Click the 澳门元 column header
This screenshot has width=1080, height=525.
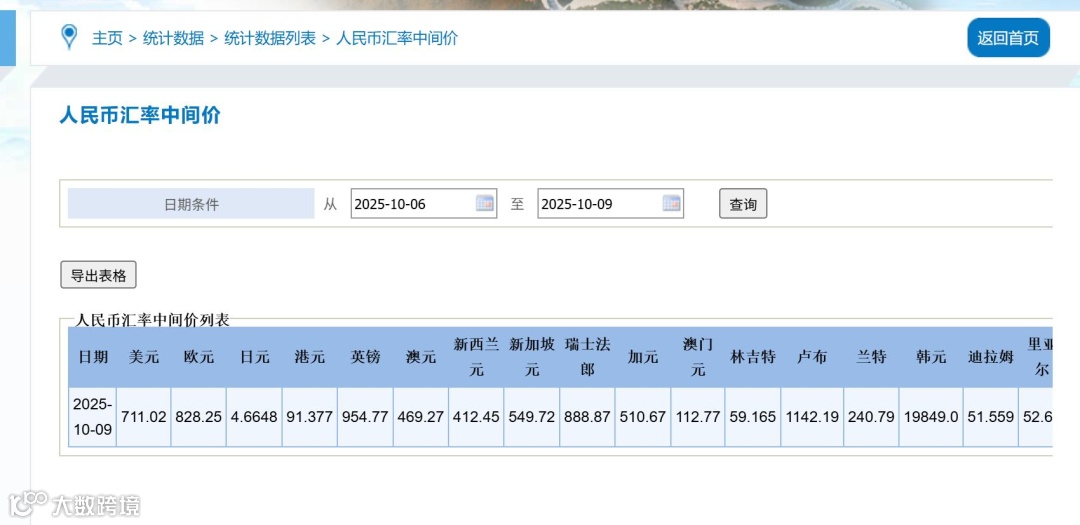(x=698, y=357)
